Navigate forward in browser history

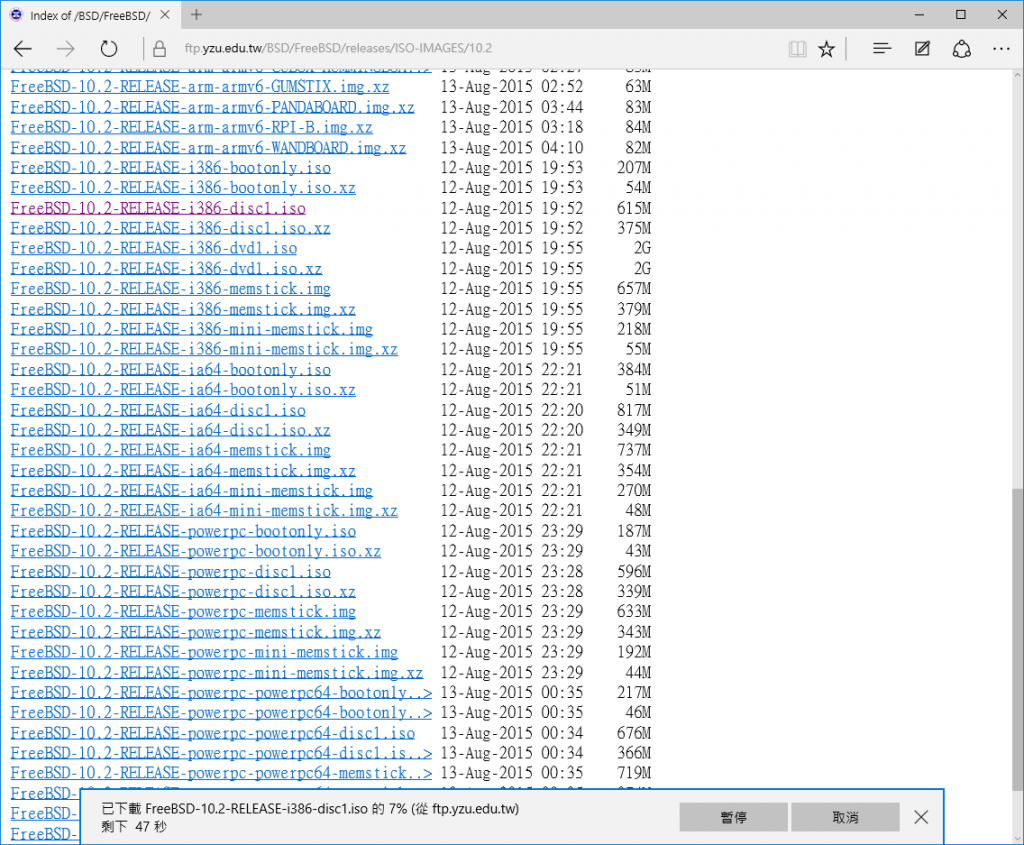click(x=65, y=47)
